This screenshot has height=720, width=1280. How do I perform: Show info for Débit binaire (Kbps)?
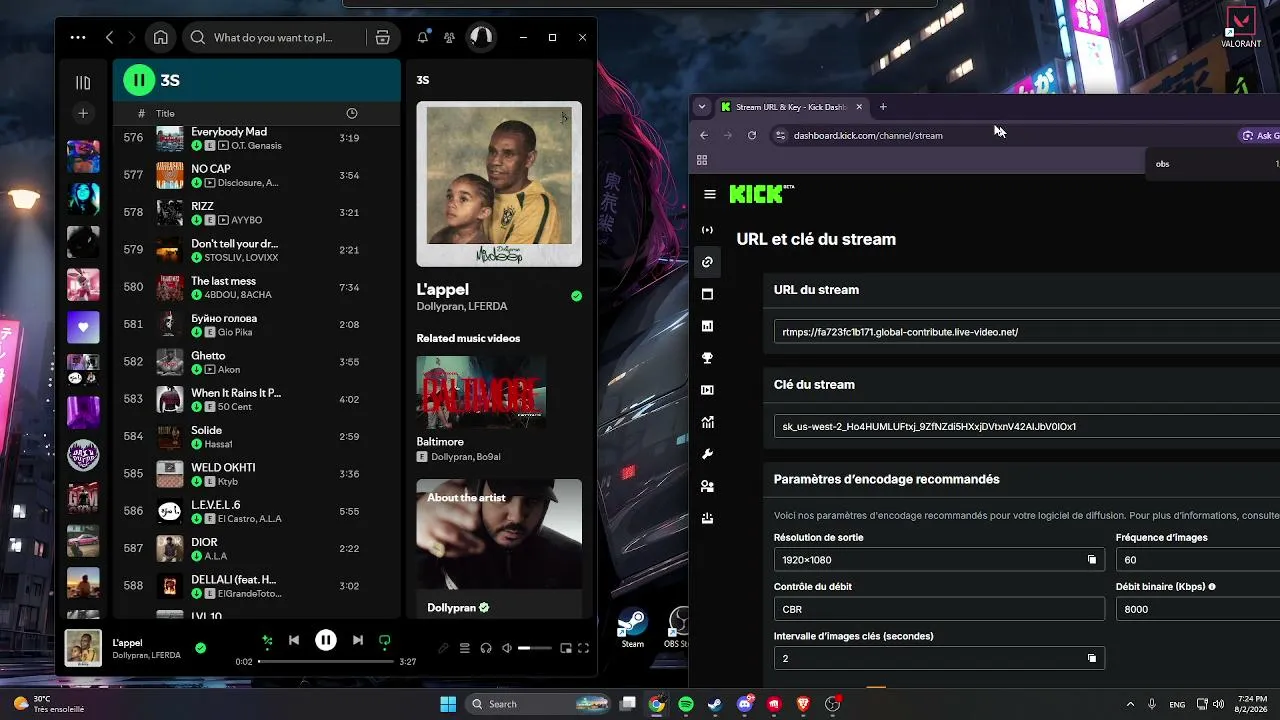point(1212,587)
